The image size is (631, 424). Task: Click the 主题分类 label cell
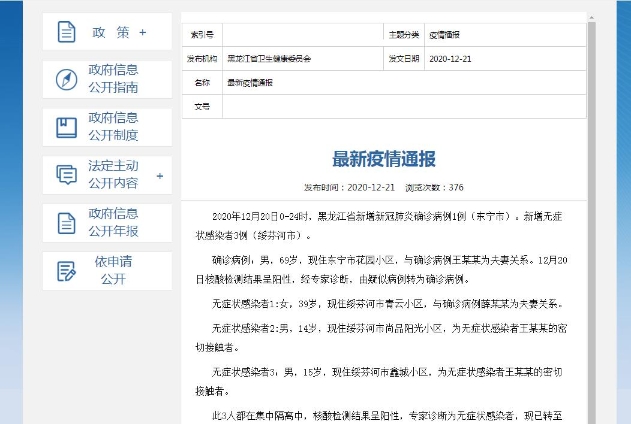click(404, 35)
